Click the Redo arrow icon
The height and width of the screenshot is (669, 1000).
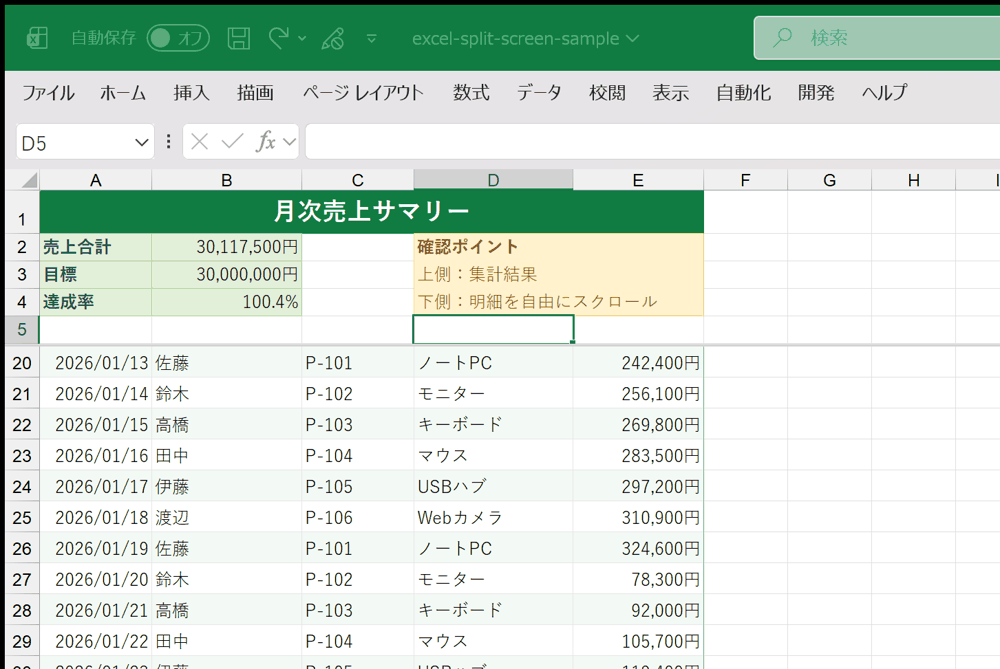279,38
